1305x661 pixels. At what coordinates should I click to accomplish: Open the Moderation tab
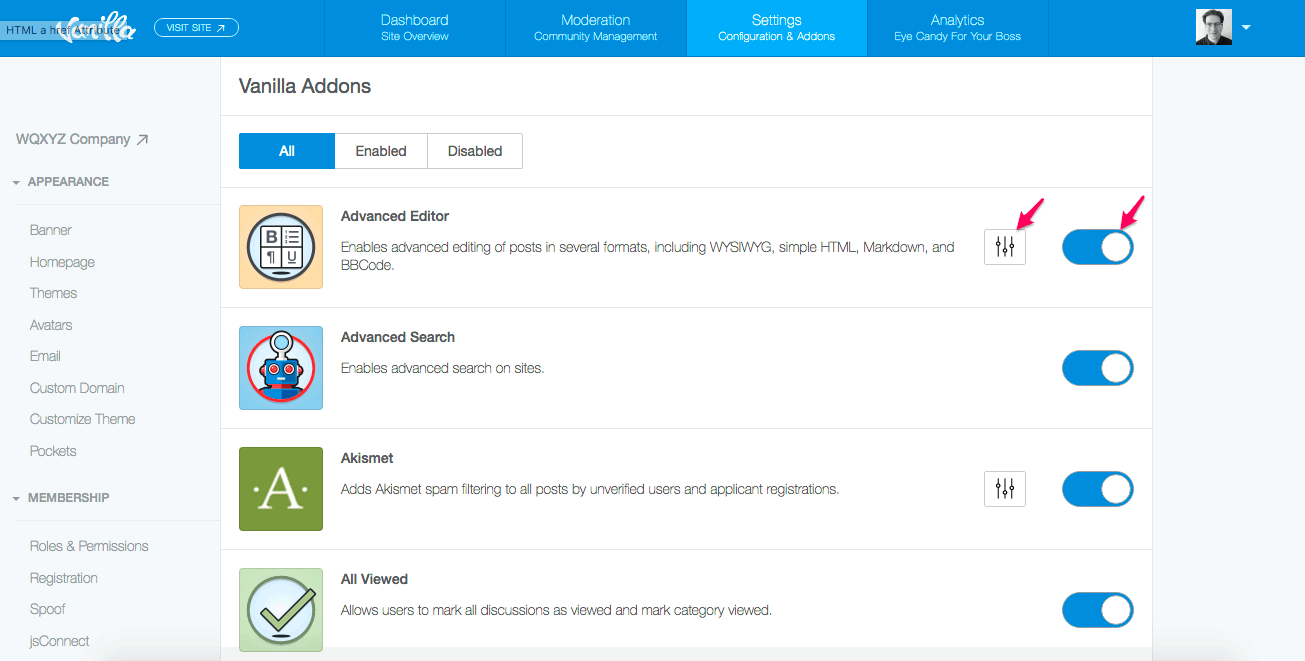click(595, 28)
